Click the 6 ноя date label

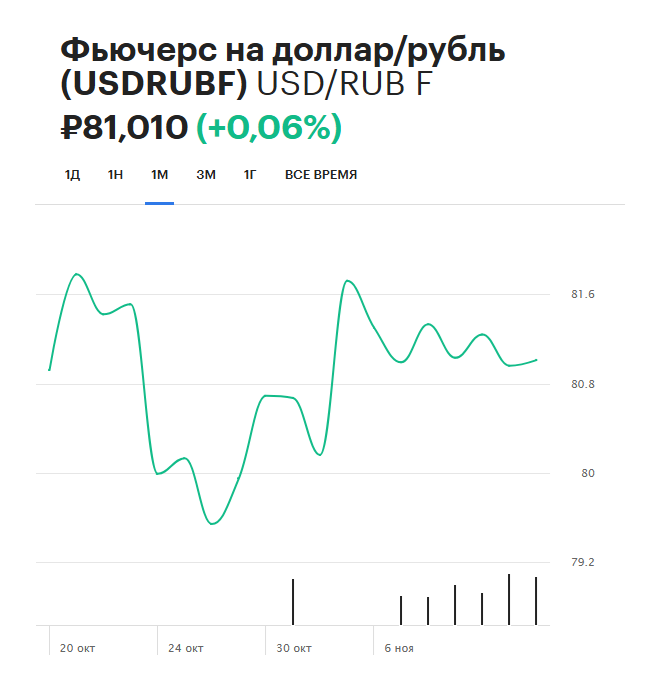click(x=399, y=649)
